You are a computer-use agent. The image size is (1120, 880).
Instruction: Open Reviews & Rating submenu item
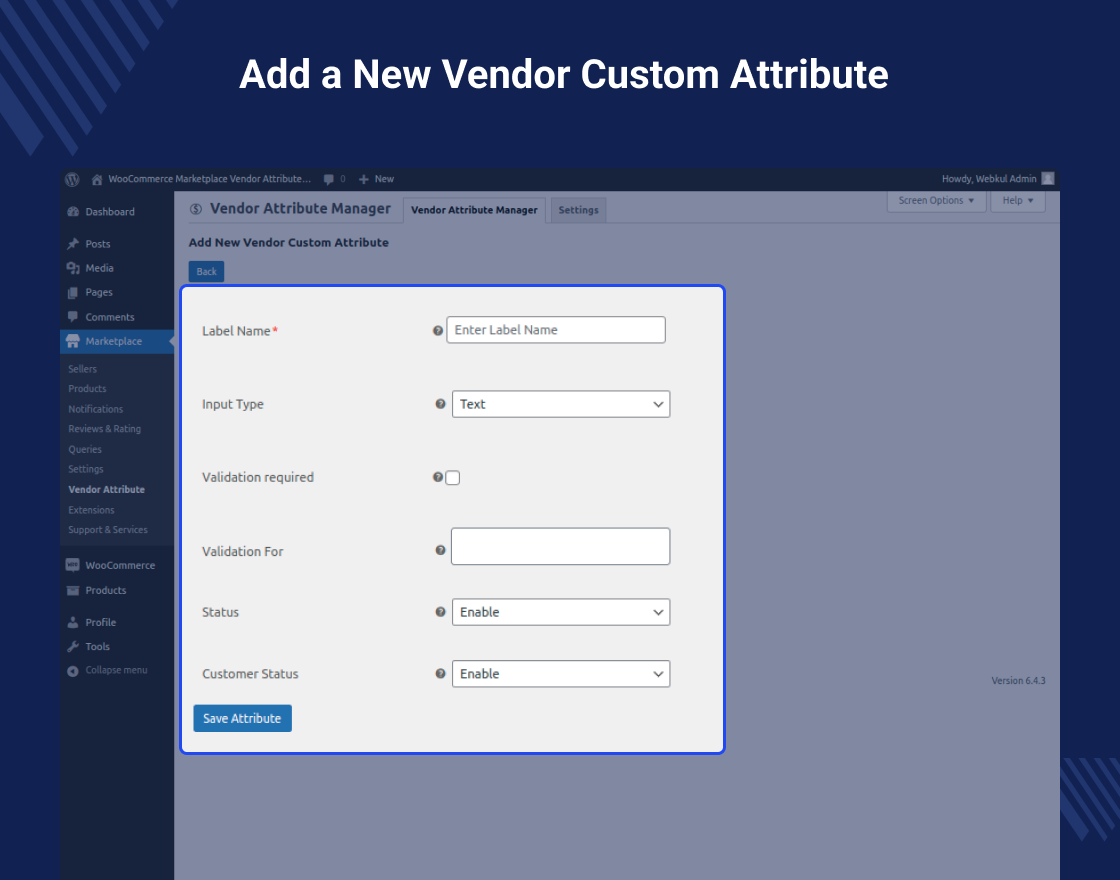[104, 429]
